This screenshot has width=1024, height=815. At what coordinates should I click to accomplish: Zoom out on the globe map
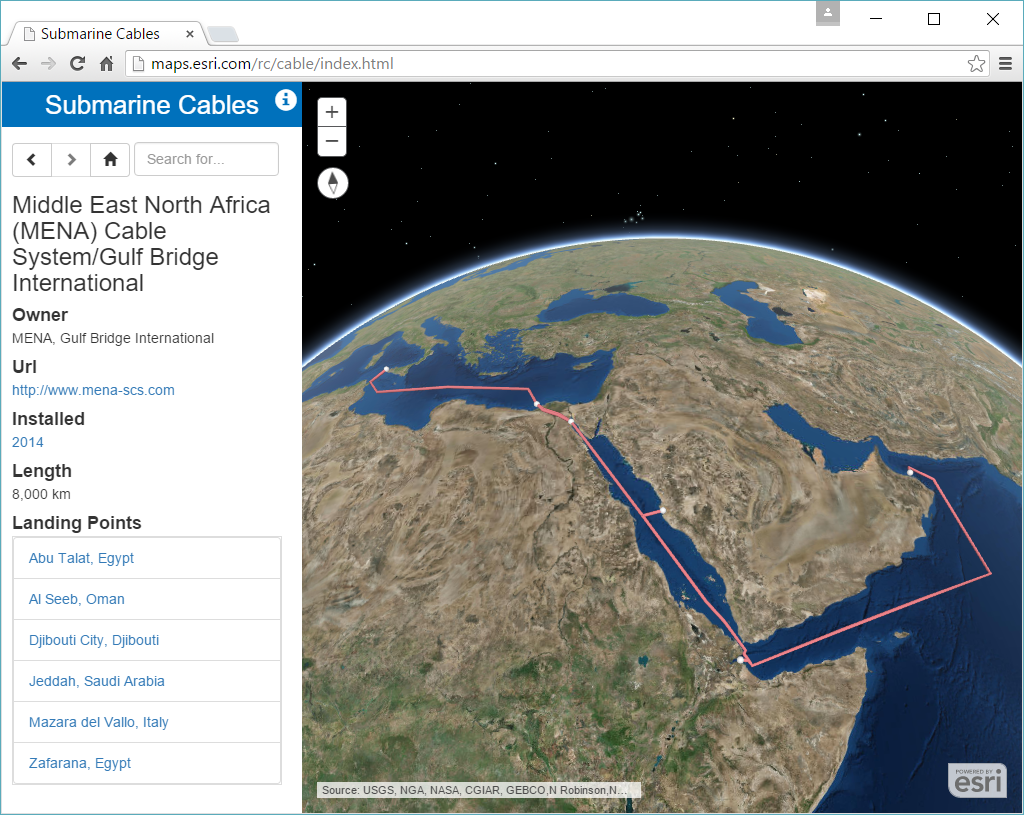[332, 141]
